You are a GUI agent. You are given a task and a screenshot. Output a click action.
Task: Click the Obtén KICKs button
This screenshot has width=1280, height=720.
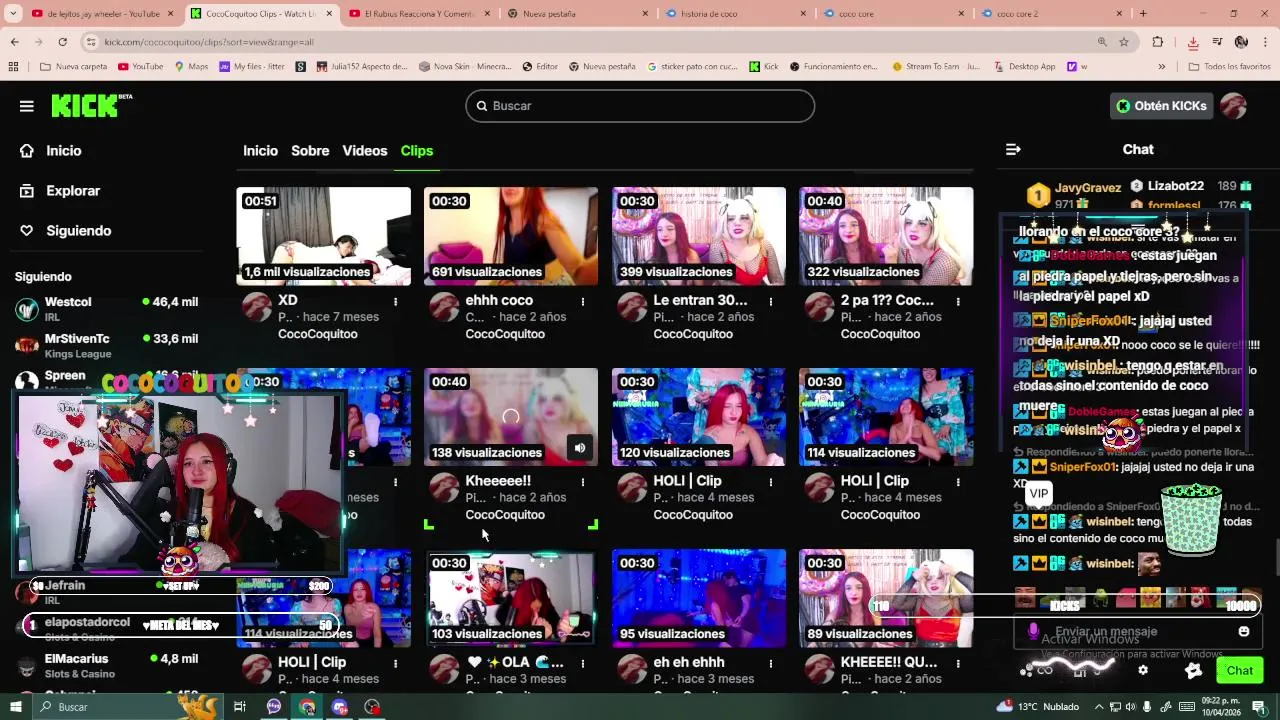(1161, 106)
